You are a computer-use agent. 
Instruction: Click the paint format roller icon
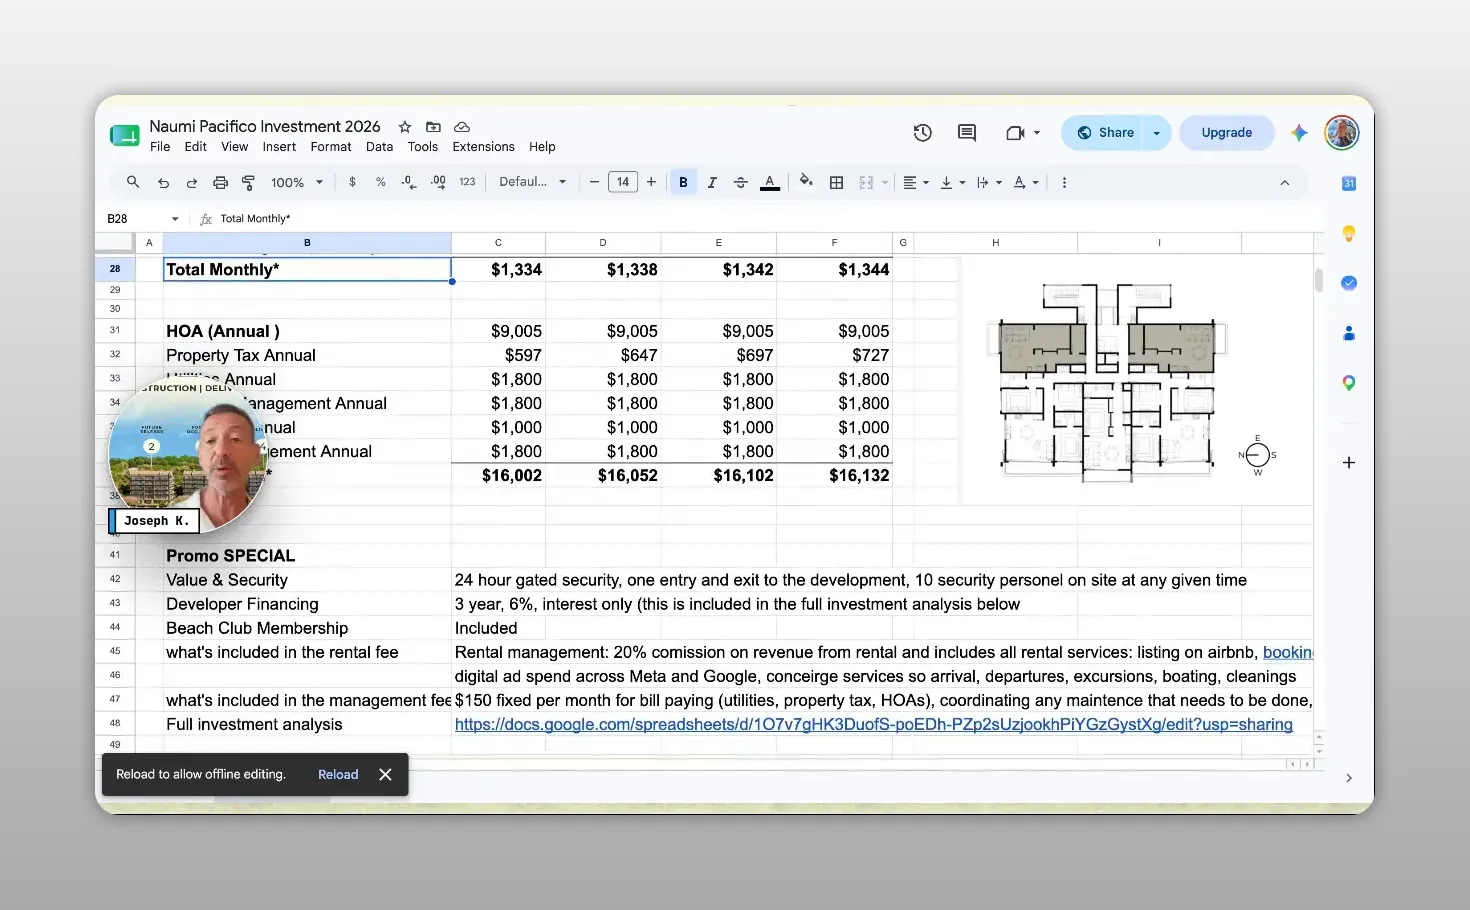click(x=249, y=182)
